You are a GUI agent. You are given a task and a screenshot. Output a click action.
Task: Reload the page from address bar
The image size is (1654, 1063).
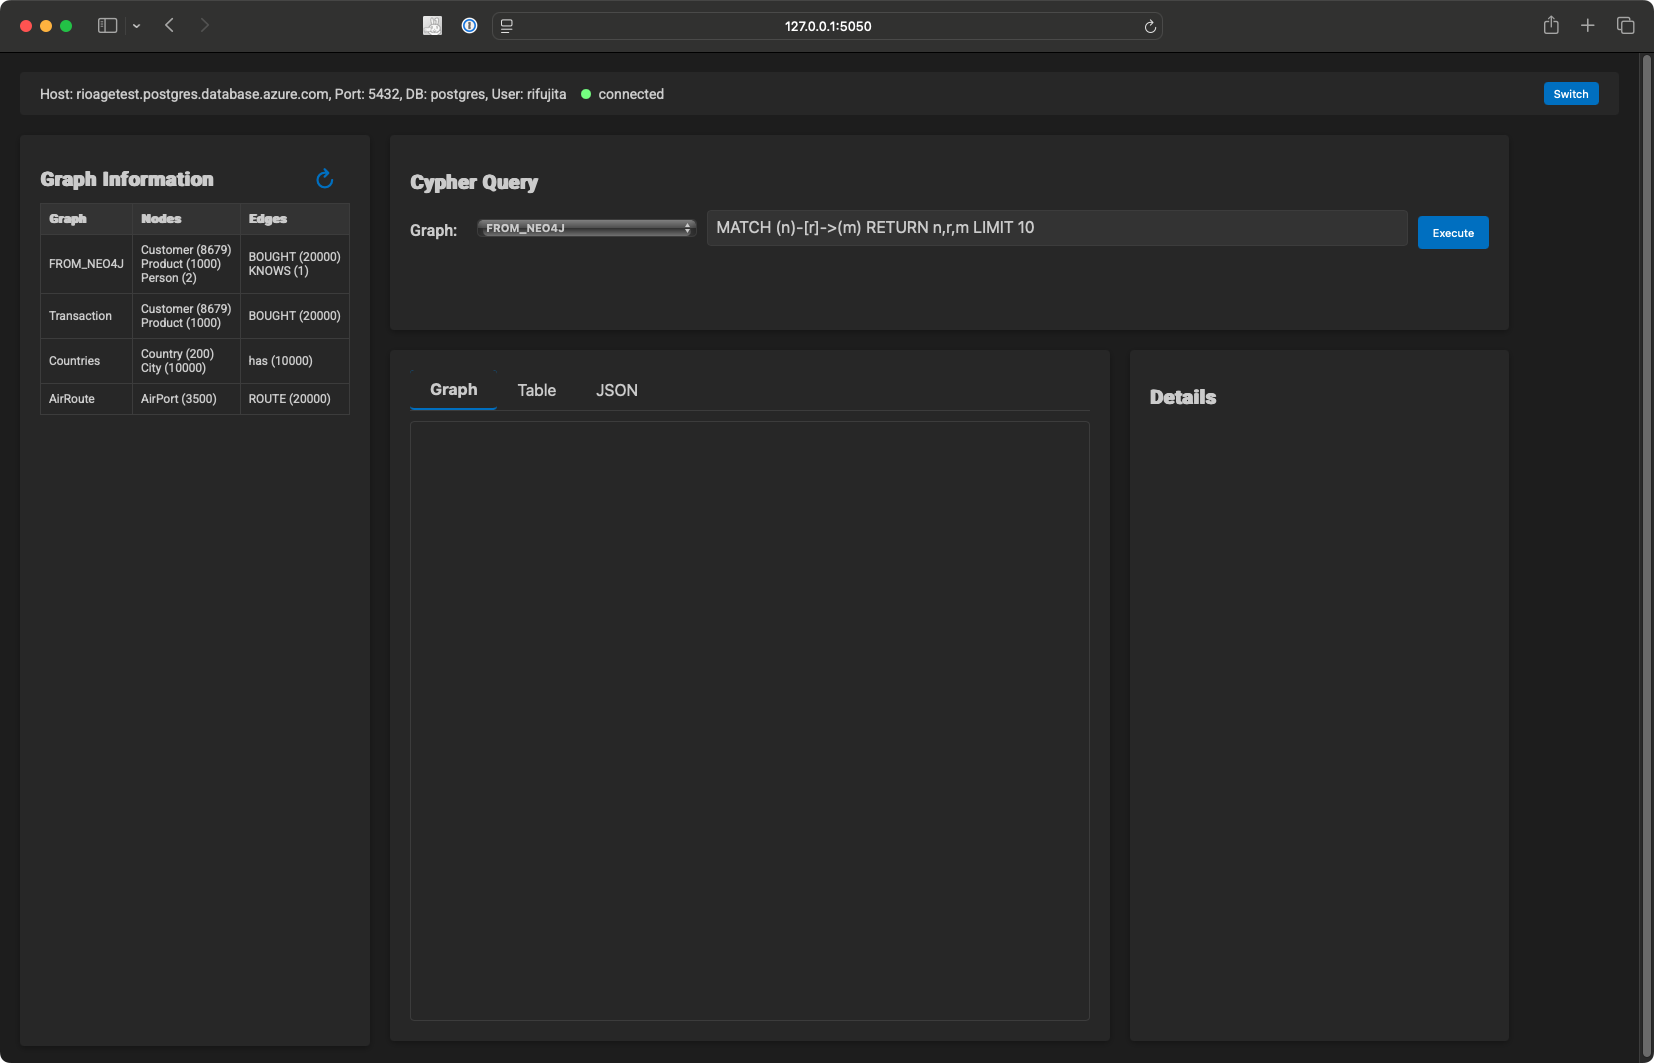pos(1150,26)
